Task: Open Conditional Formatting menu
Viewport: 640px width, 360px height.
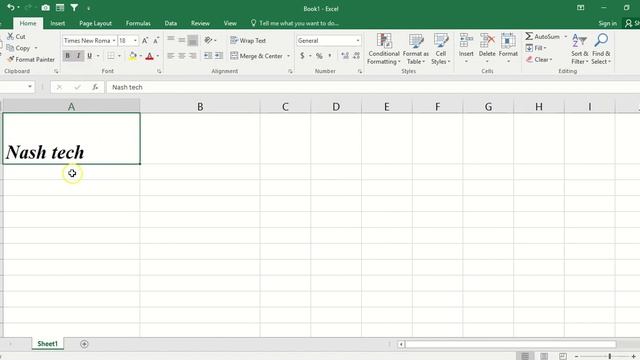Action: pos(384,49)
